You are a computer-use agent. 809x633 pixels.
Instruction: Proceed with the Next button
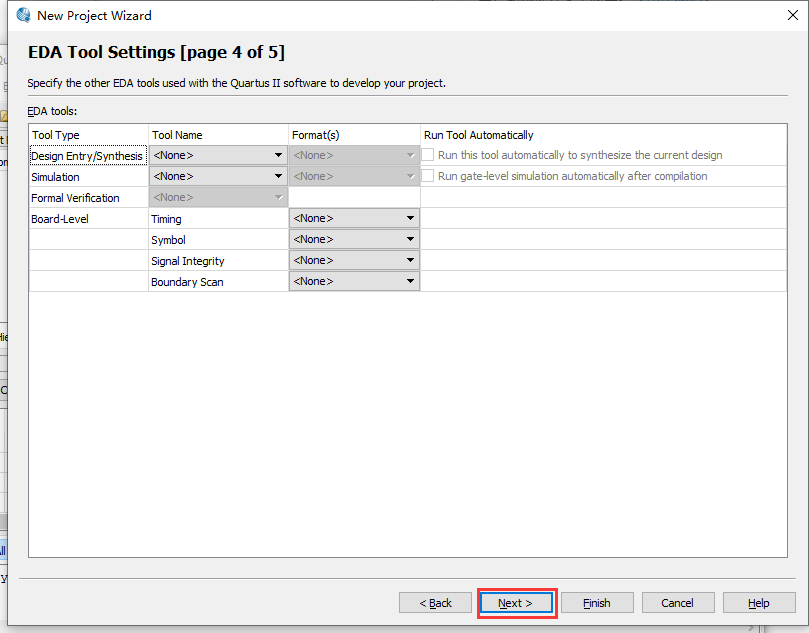pyautogui.click(x=516, y=603)
